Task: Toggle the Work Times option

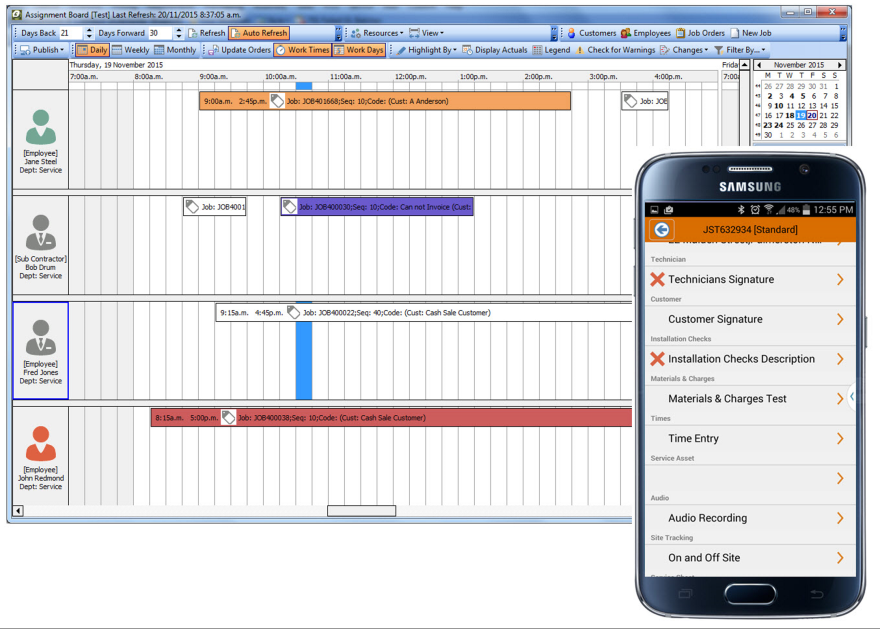Action: (302, 50)
